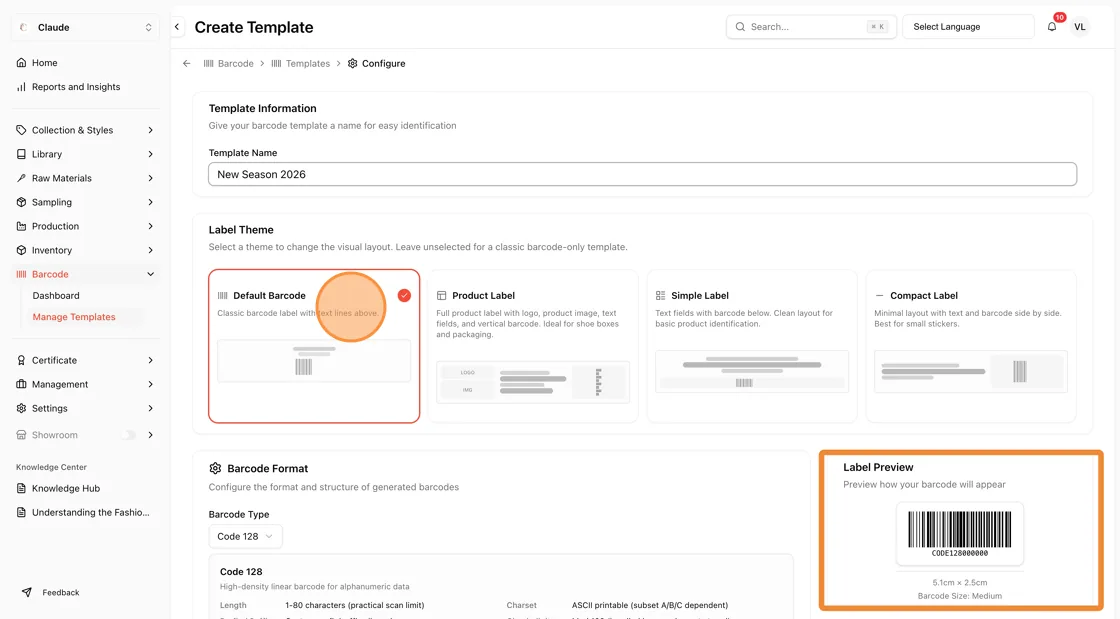This screenshot has height=619, width=1120.
Task: Select the Compact Label theme card
Action: click(x=971, y=346)
